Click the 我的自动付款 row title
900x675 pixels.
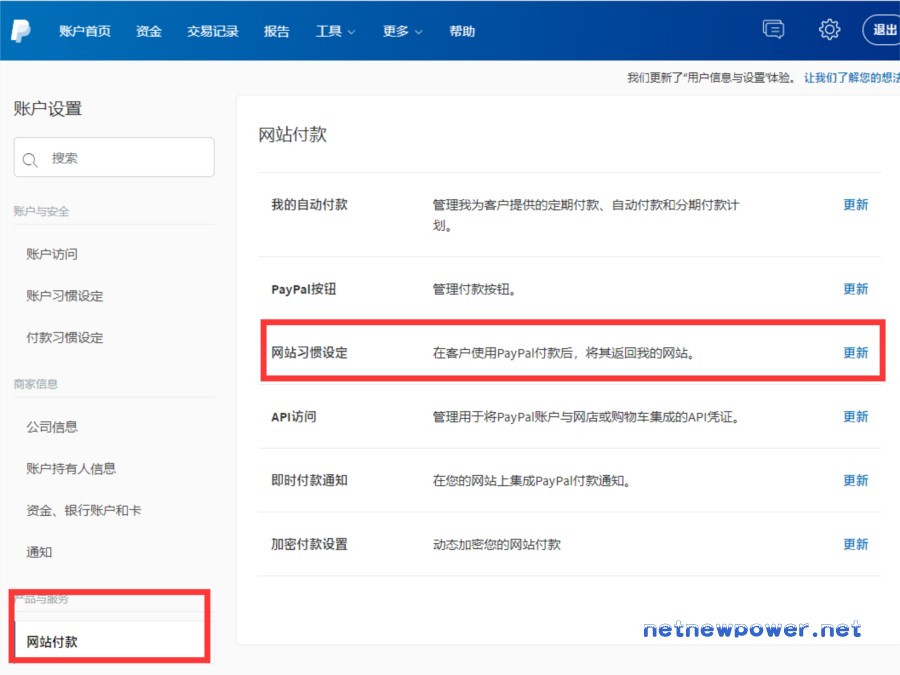click(309, 204)
